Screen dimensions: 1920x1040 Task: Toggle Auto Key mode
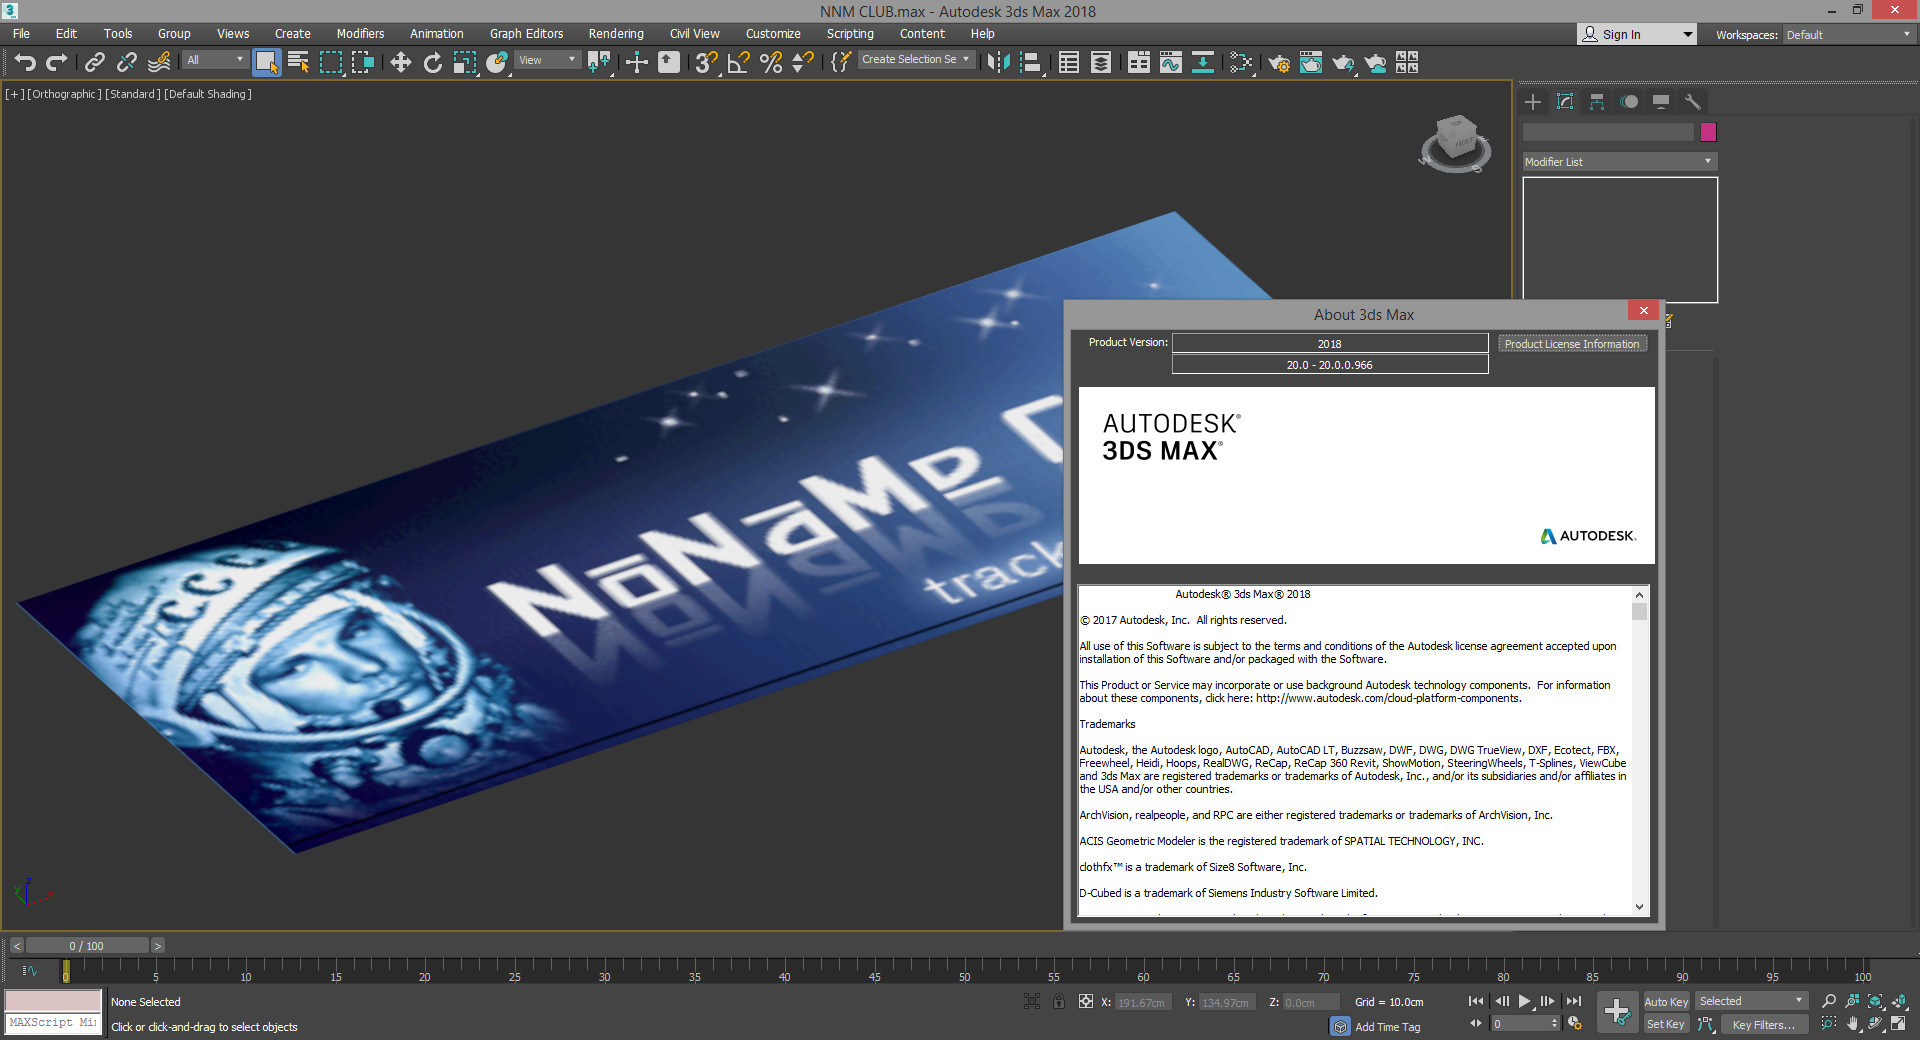click(x=1666, y=1001)
